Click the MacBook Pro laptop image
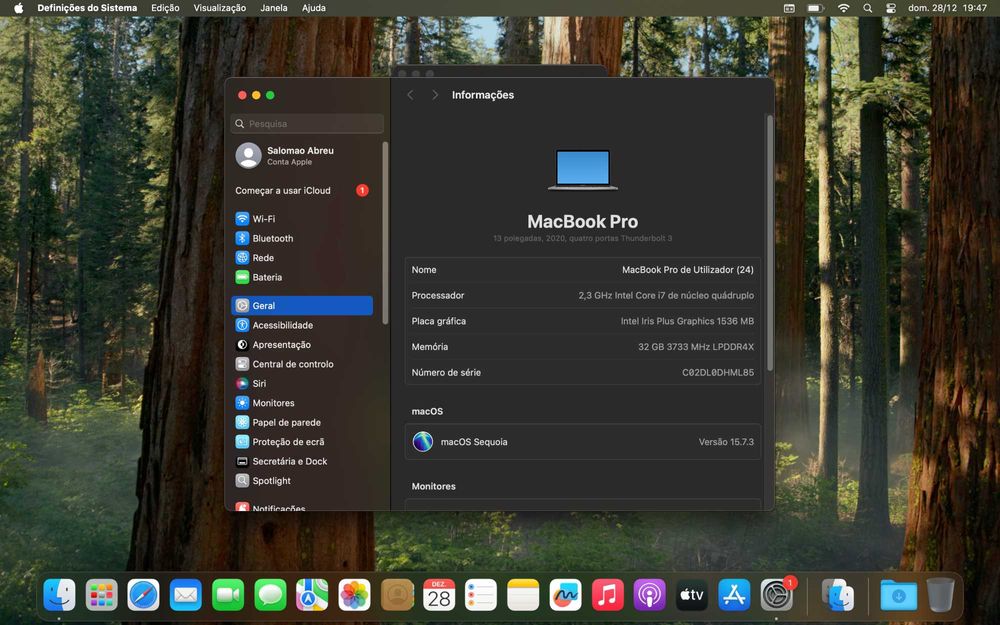This screenshot has width=1000, height=625. coord(583,170)
